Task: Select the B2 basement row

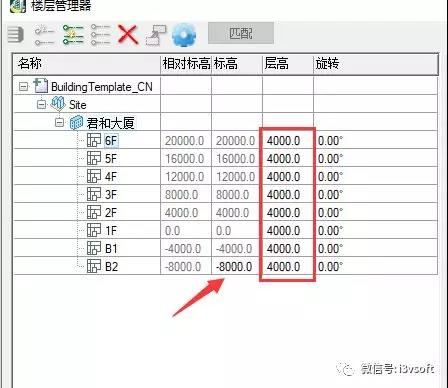Action: click(x=225, y=267)
